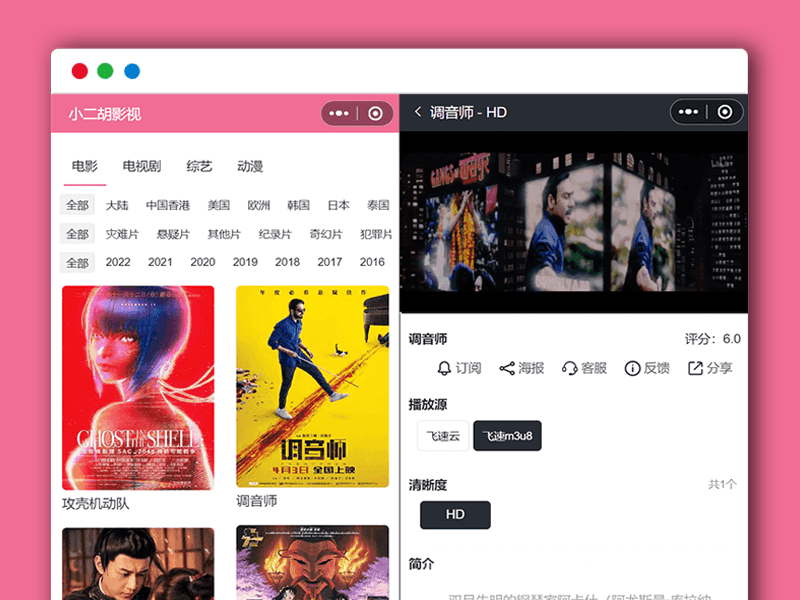This screenshot has width=800, height=600.
Task: Switch playback source to 飞速m3u8
Action: 509,435
